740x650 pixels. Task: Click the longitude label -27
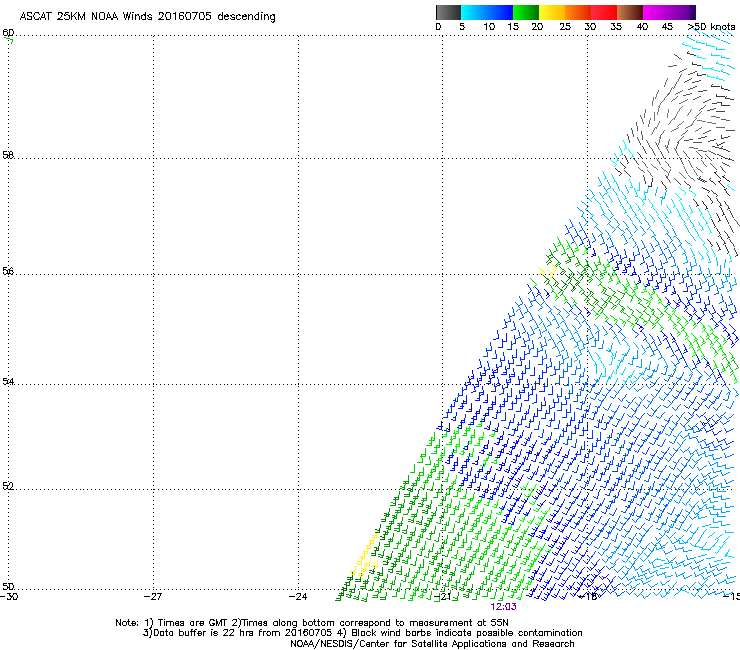tap(153, 597)
